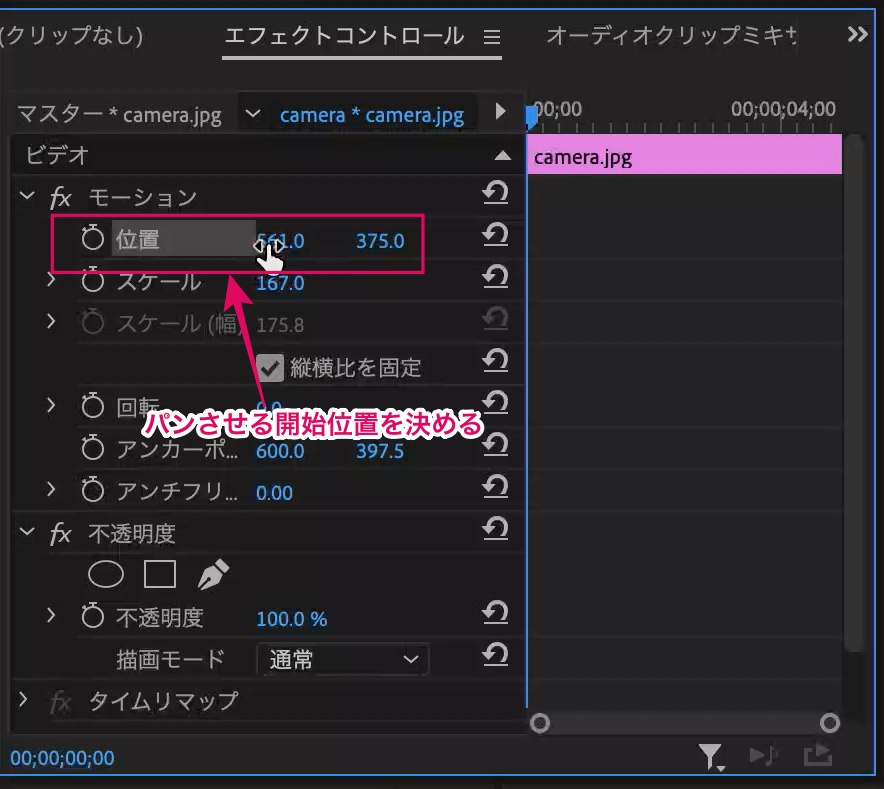Click the 397.5 anchor point Y value
The image size is (884, 789).
coord(380,451)
